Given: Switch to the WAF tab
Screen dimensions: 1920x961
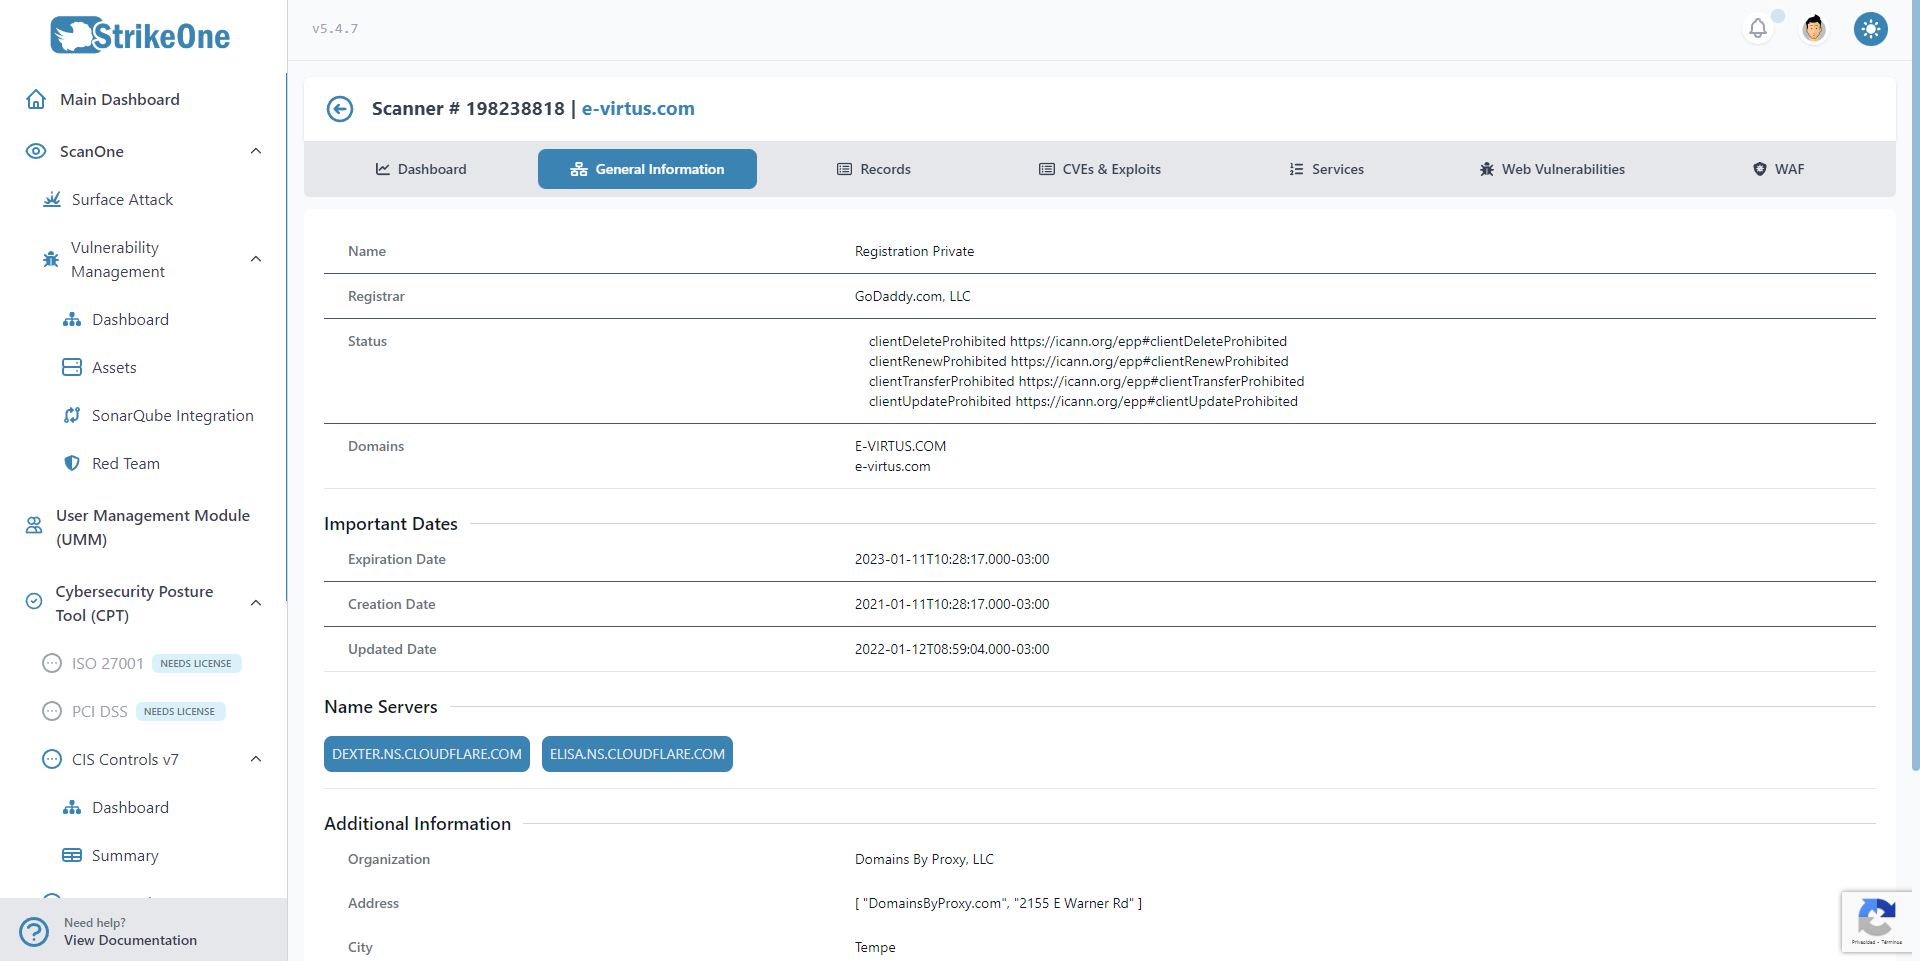Looking at the screenshot, I should 1779,168.
